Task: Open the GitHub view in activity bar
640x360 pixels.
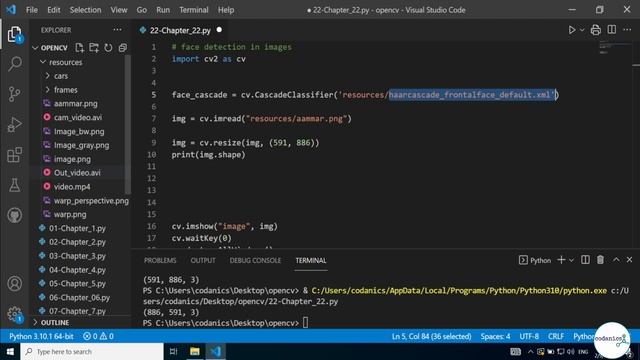Action: [x=15, y=215]
